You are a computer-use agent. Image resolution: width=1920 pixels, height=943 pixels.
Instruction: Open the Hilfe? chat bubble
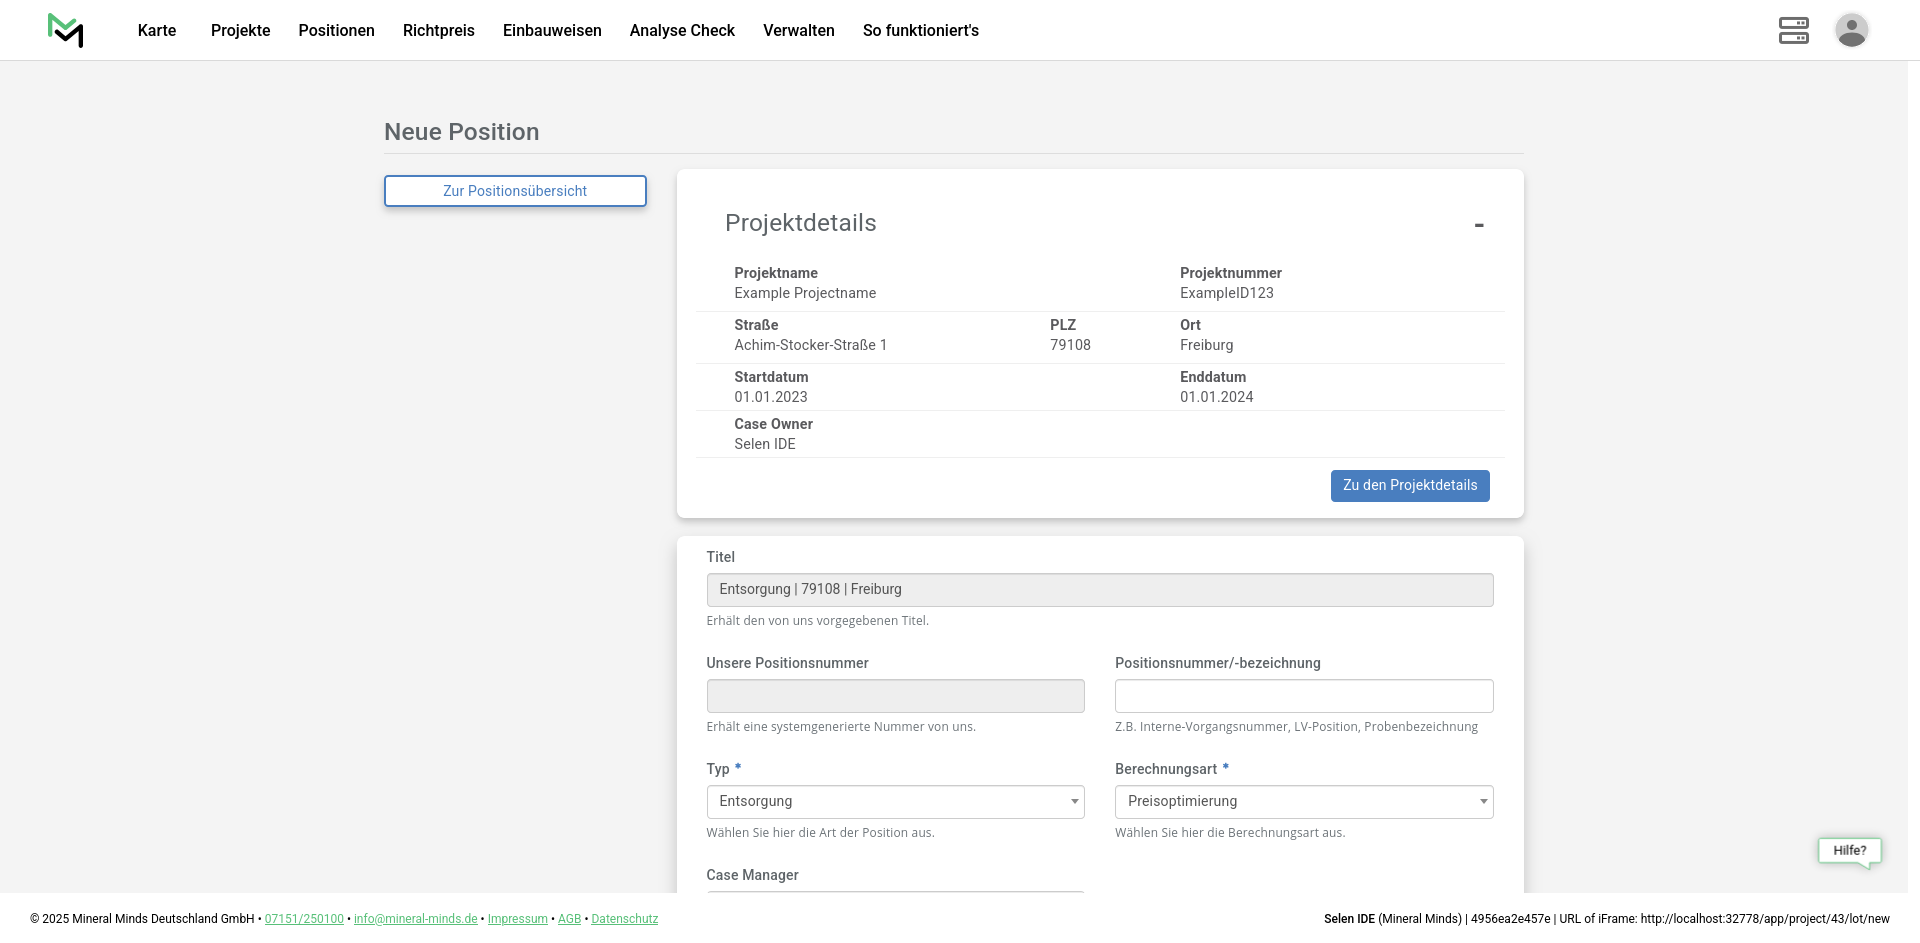tap(1849, 851)
